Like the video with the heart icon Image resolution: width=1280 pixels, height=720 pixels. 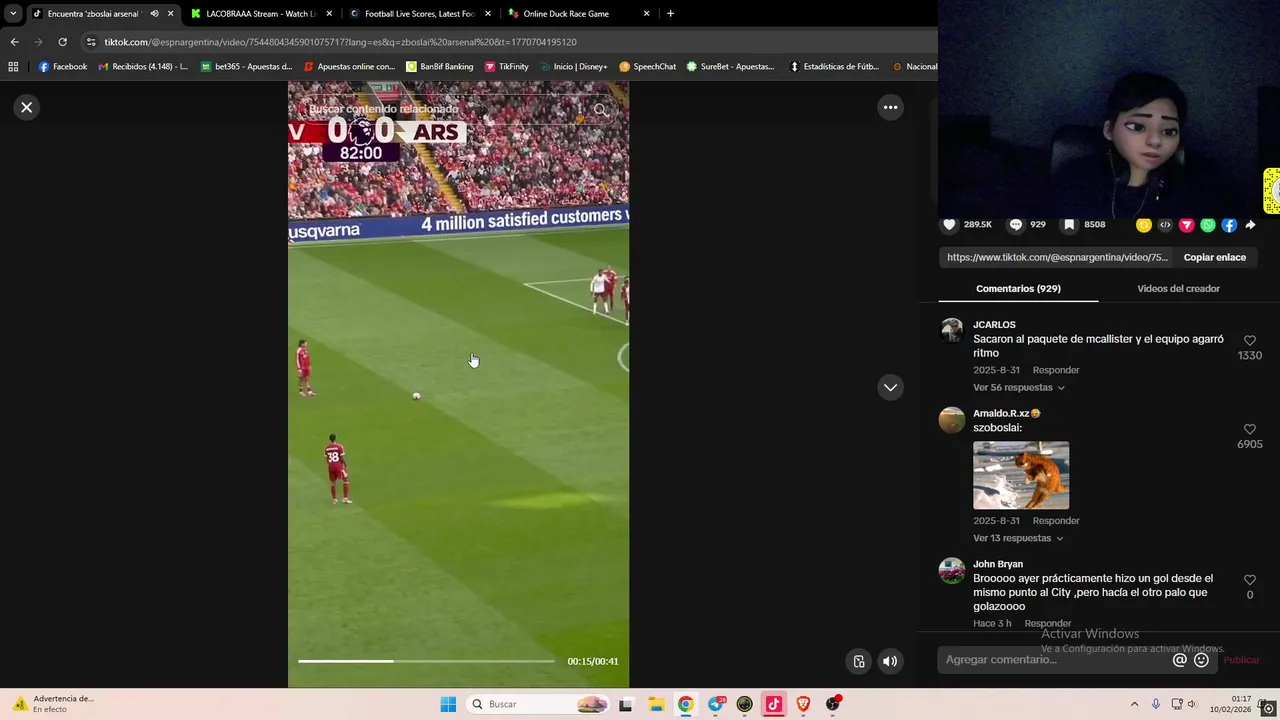950,225
